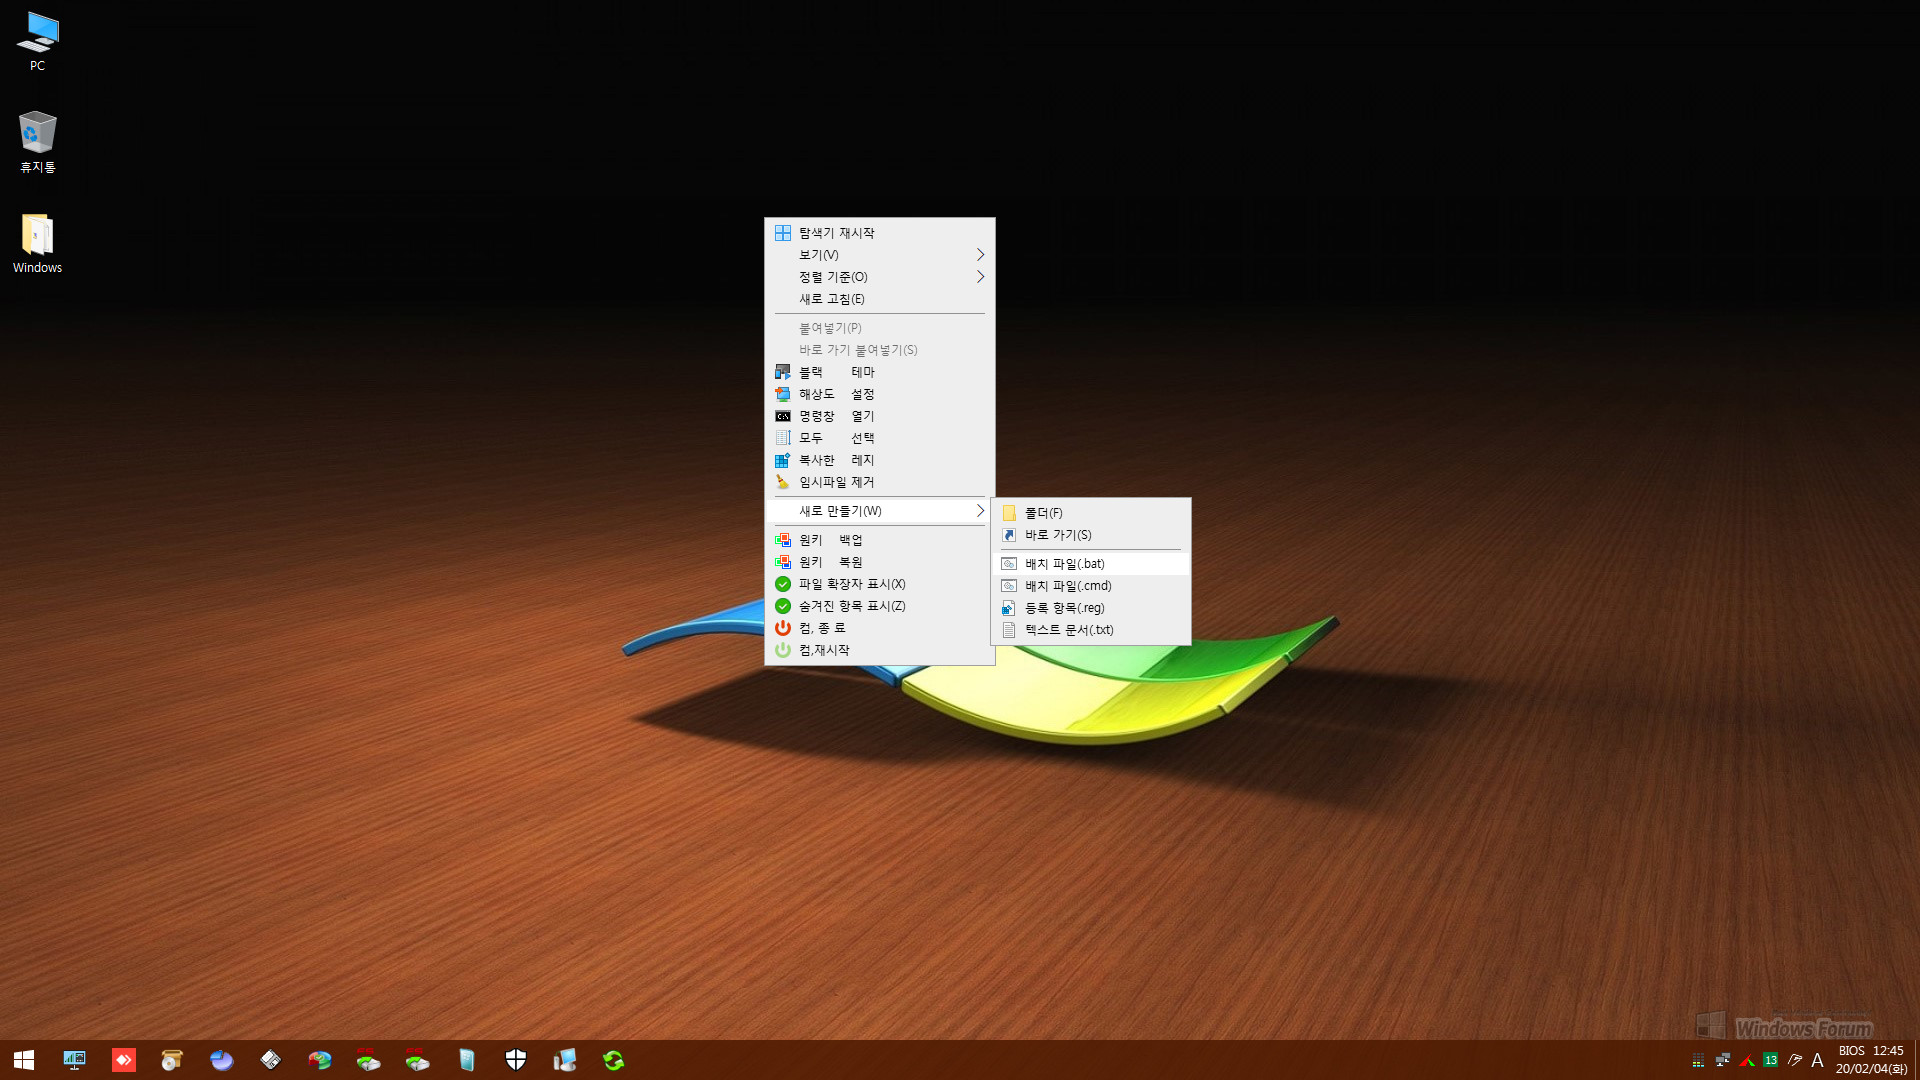Open 해상도 설정 from the menu
The image size is (1920, 1080).
coord(879,394)
